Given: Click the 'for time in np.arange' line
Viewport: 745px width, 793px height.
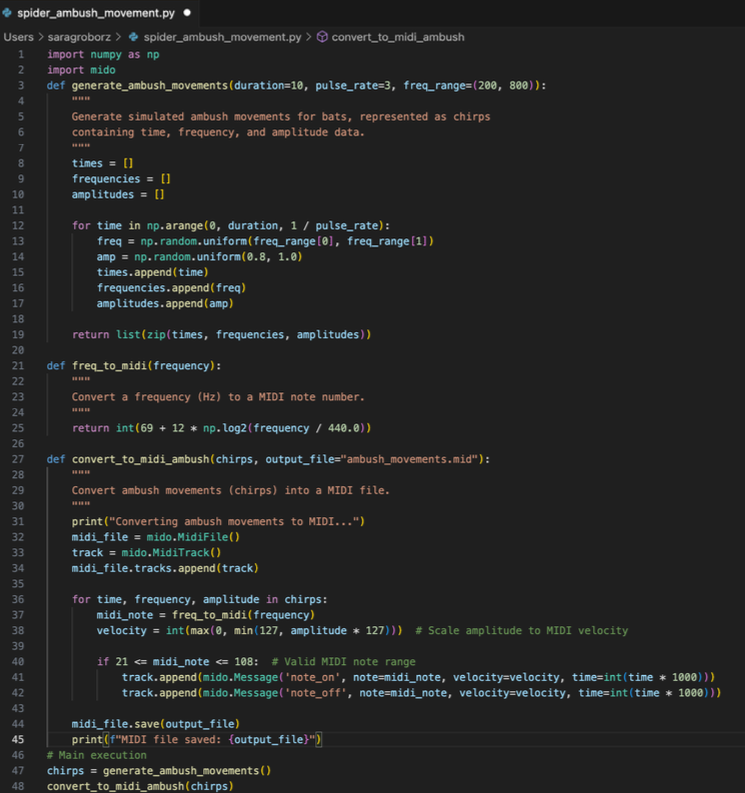Looking at the screenshot, I should pos(231,226).
